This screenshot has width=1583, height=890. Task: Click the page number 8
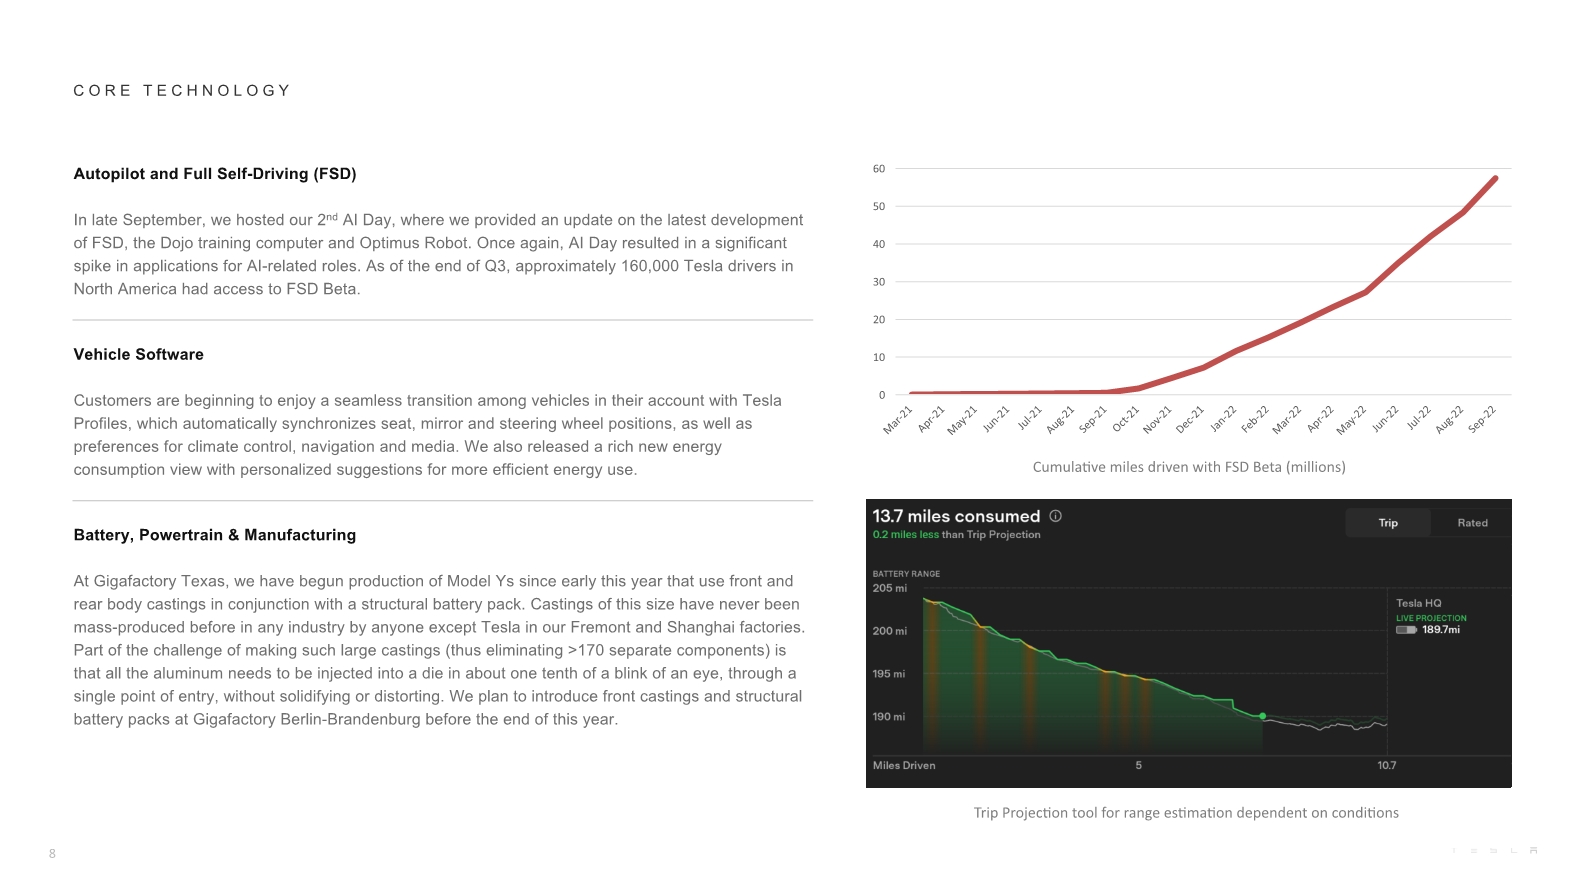click(x=52, y=854)
